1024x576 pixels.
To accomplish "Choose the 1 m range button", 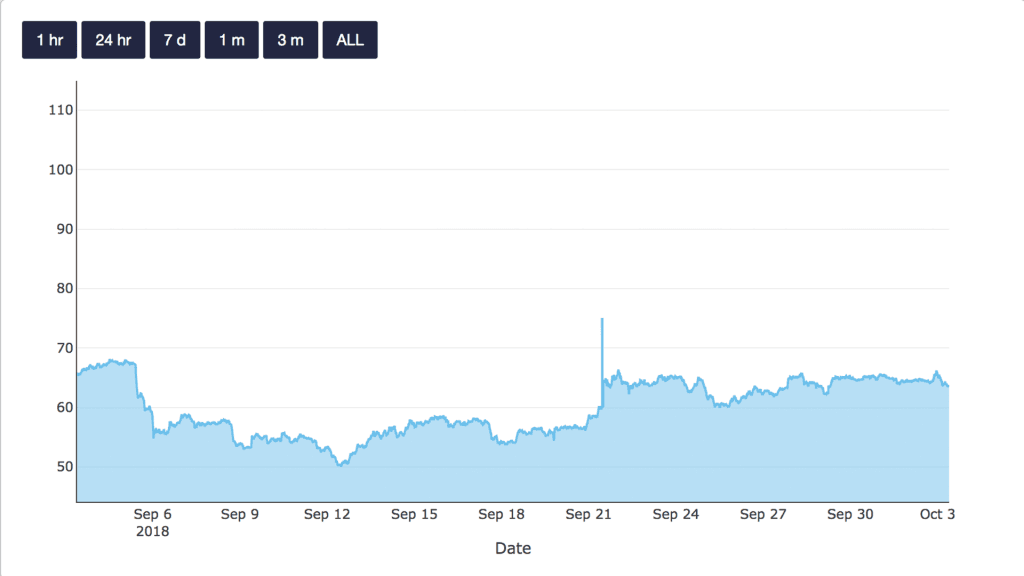I will (231, 40).
